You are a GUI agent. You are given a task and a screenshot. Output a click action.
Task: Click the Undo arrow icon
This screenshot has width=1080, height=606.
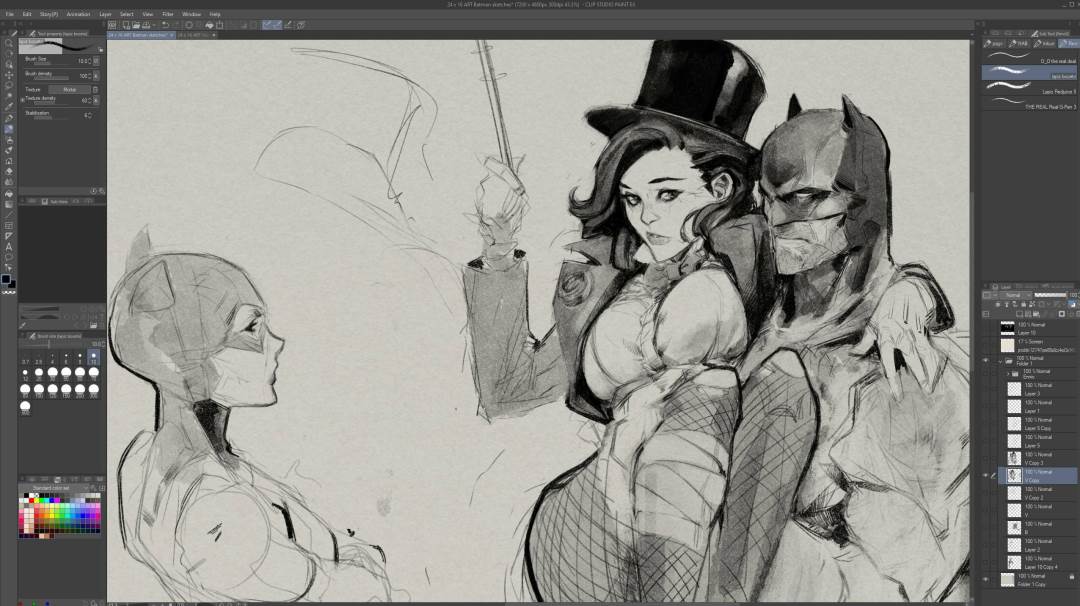[165, 25]
